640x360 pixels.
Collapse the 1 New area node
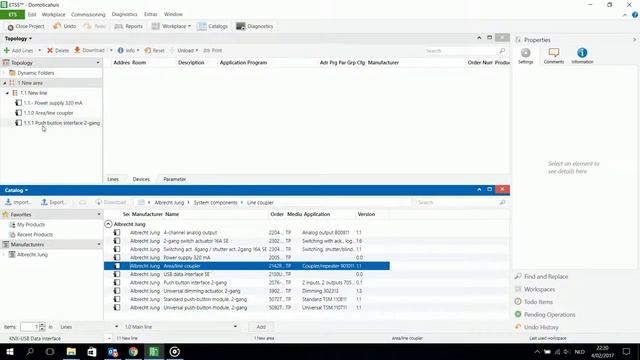click(4, 83)
